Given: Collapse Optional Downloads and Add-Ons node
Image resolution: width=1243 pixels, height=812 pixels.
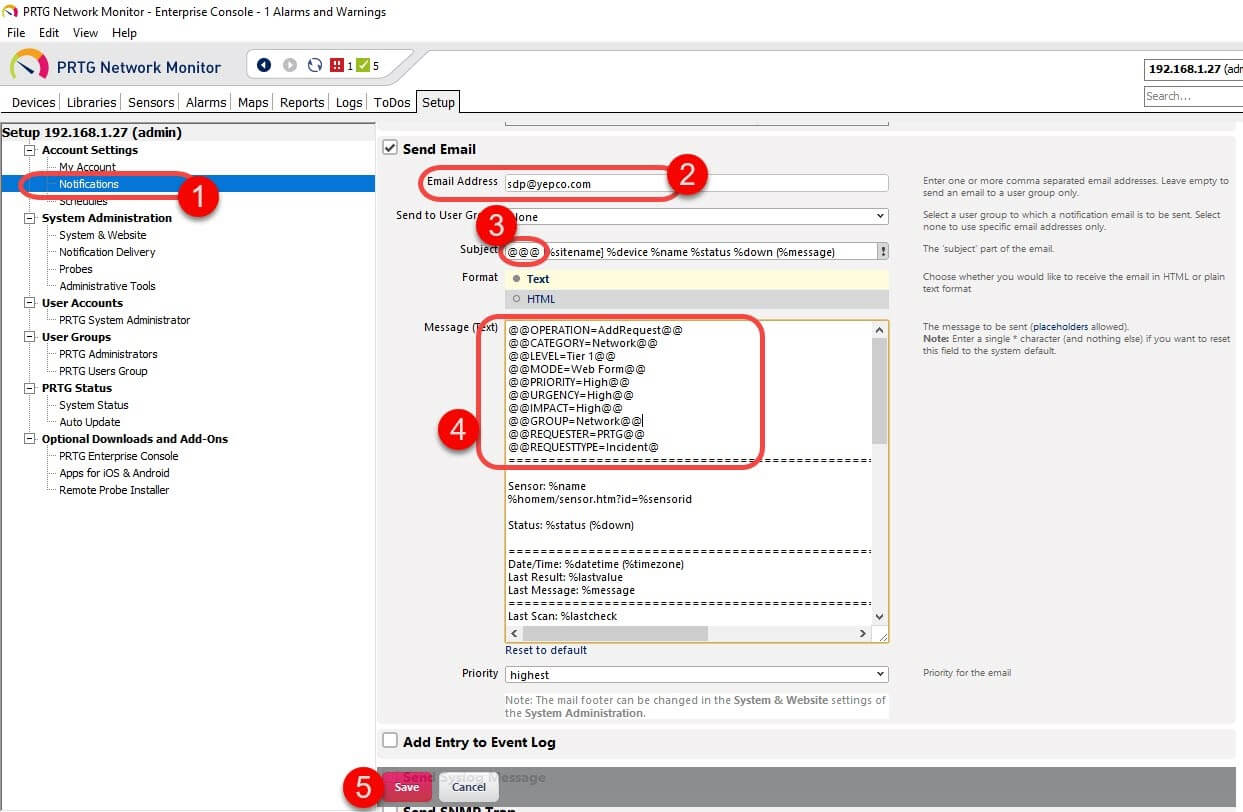Looking at the screenshot, I should click(30, 439).
